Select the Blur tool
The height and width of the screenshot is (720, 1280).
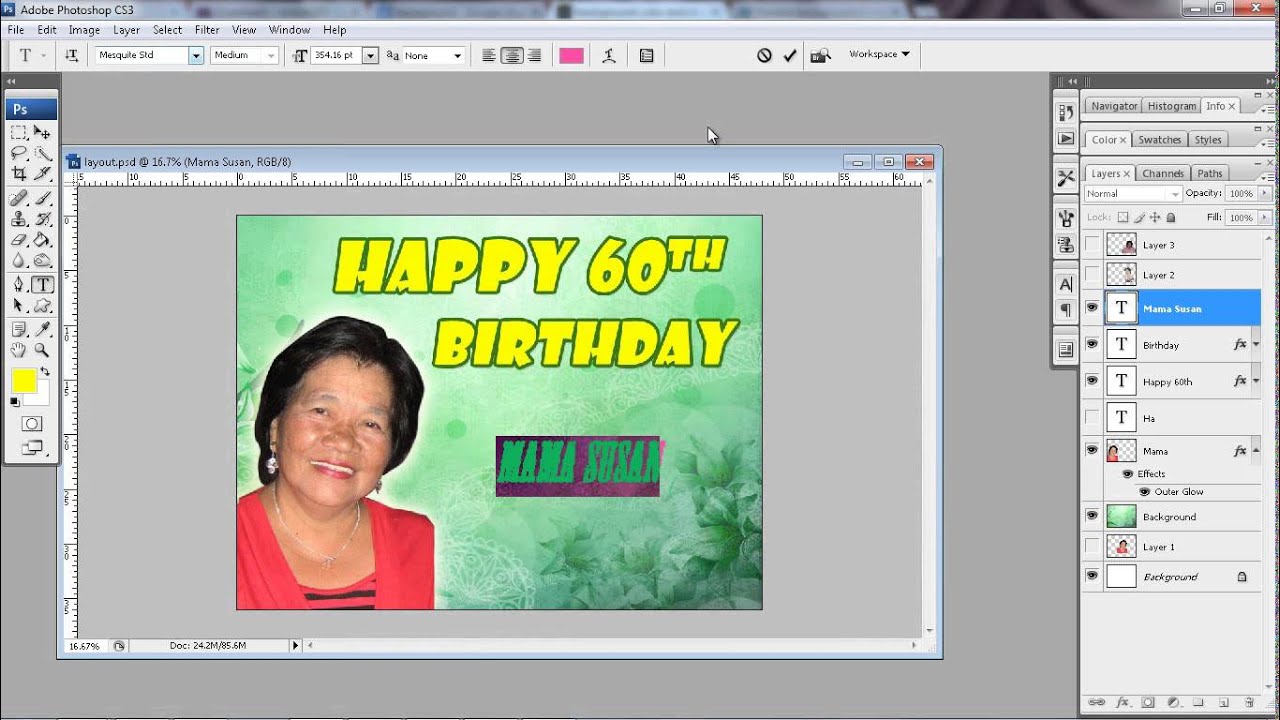click(x=19, y=261)
